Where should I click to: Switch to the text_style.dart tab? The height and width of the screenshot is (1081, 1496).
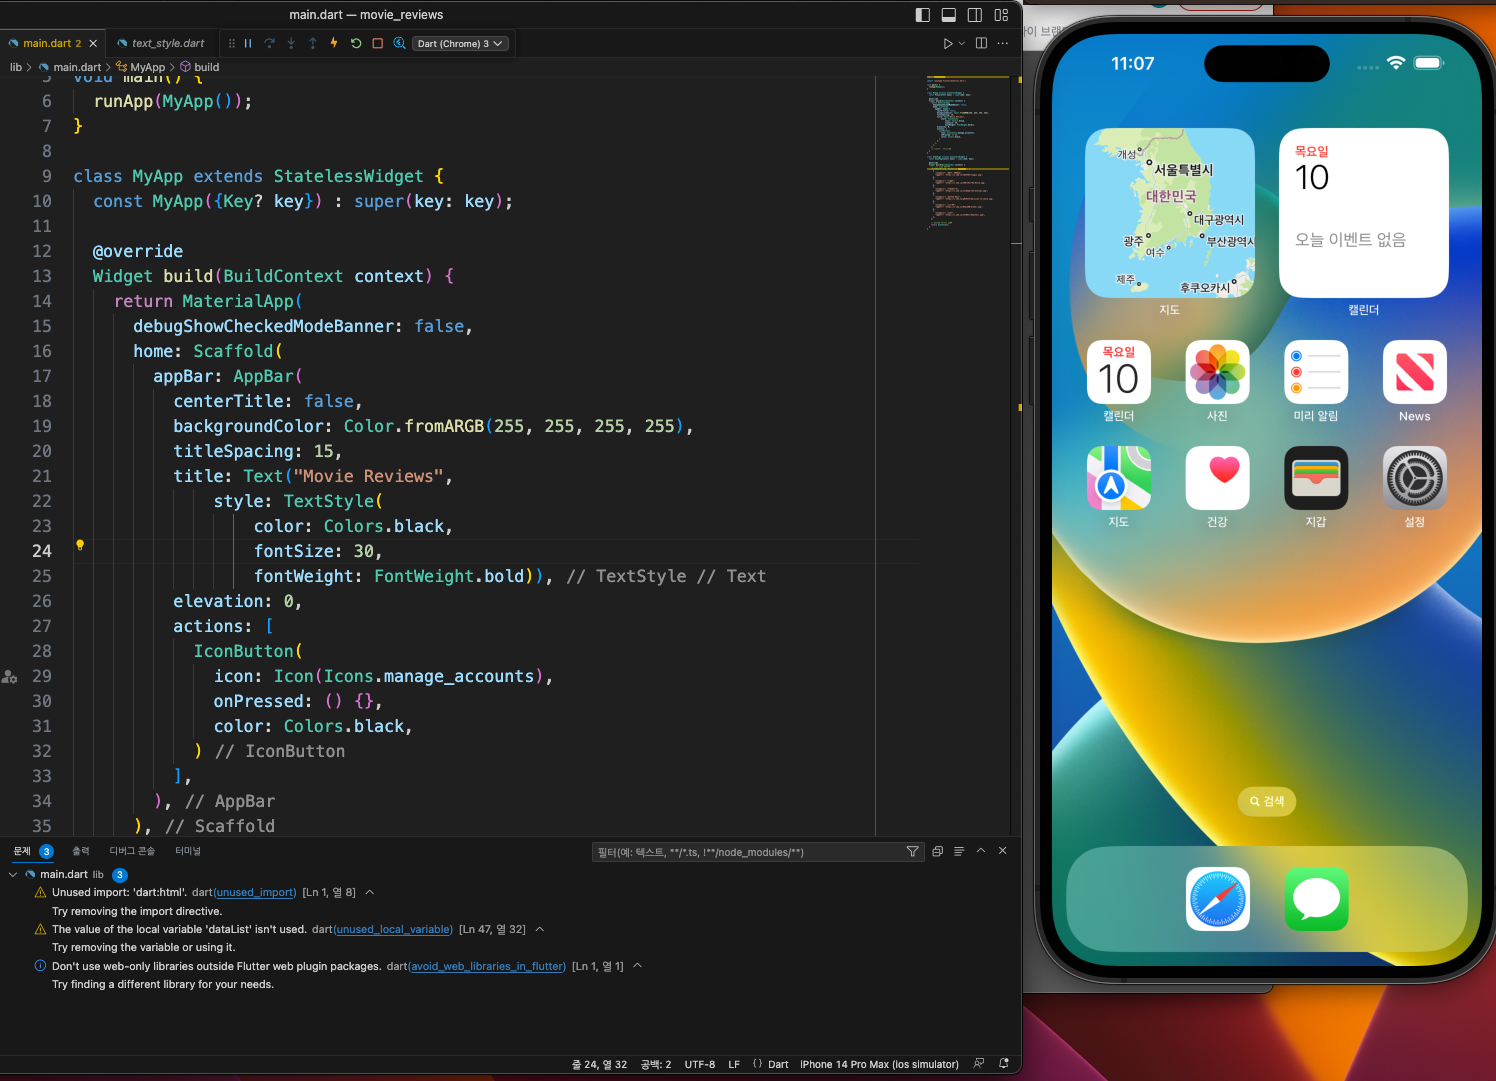click(x=163, y=43)
